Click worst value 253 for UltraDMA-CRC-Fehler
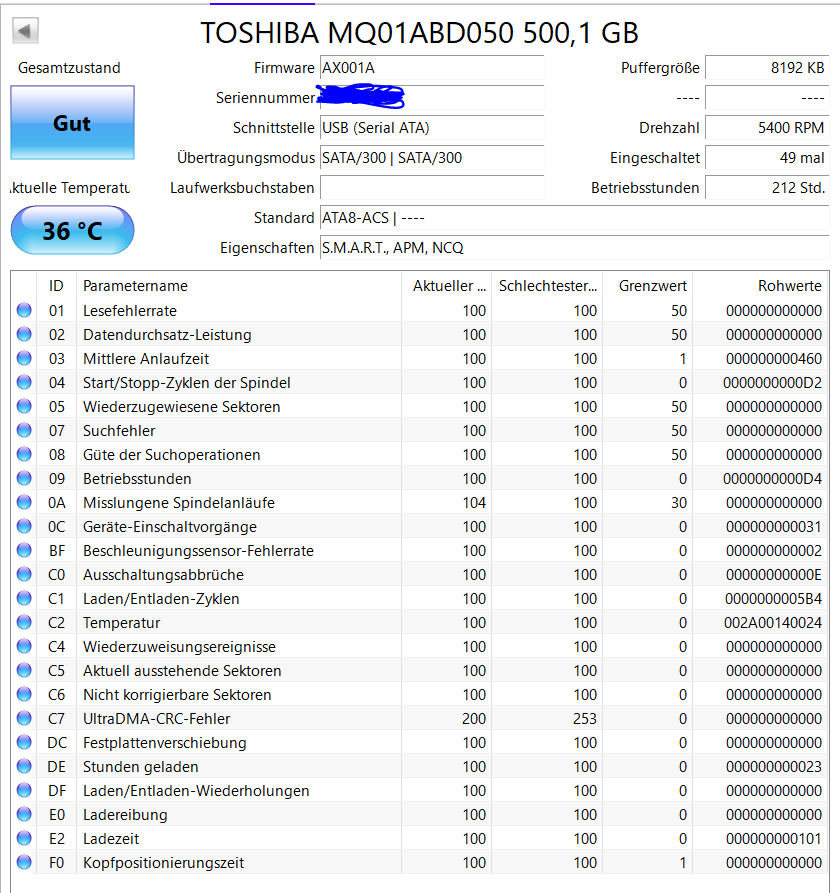This screenshot has width=840, height=893. point(584,719)
